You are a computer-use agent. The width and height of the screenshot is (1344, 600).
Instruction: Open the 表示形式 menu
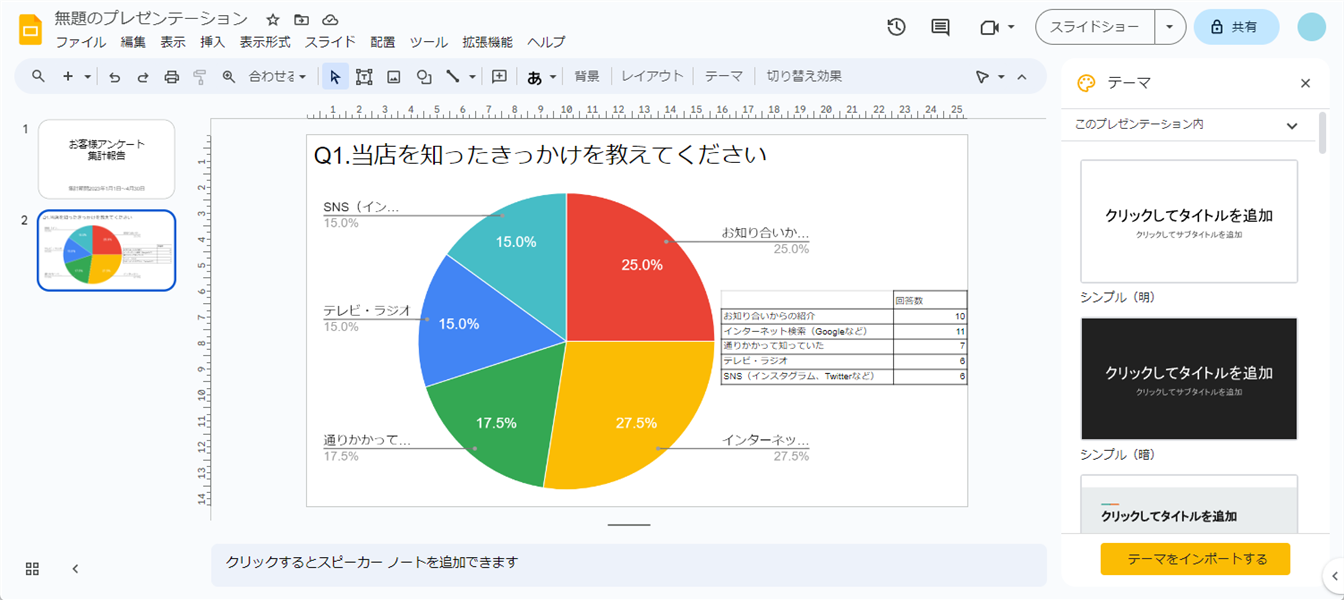click(265, 42)
